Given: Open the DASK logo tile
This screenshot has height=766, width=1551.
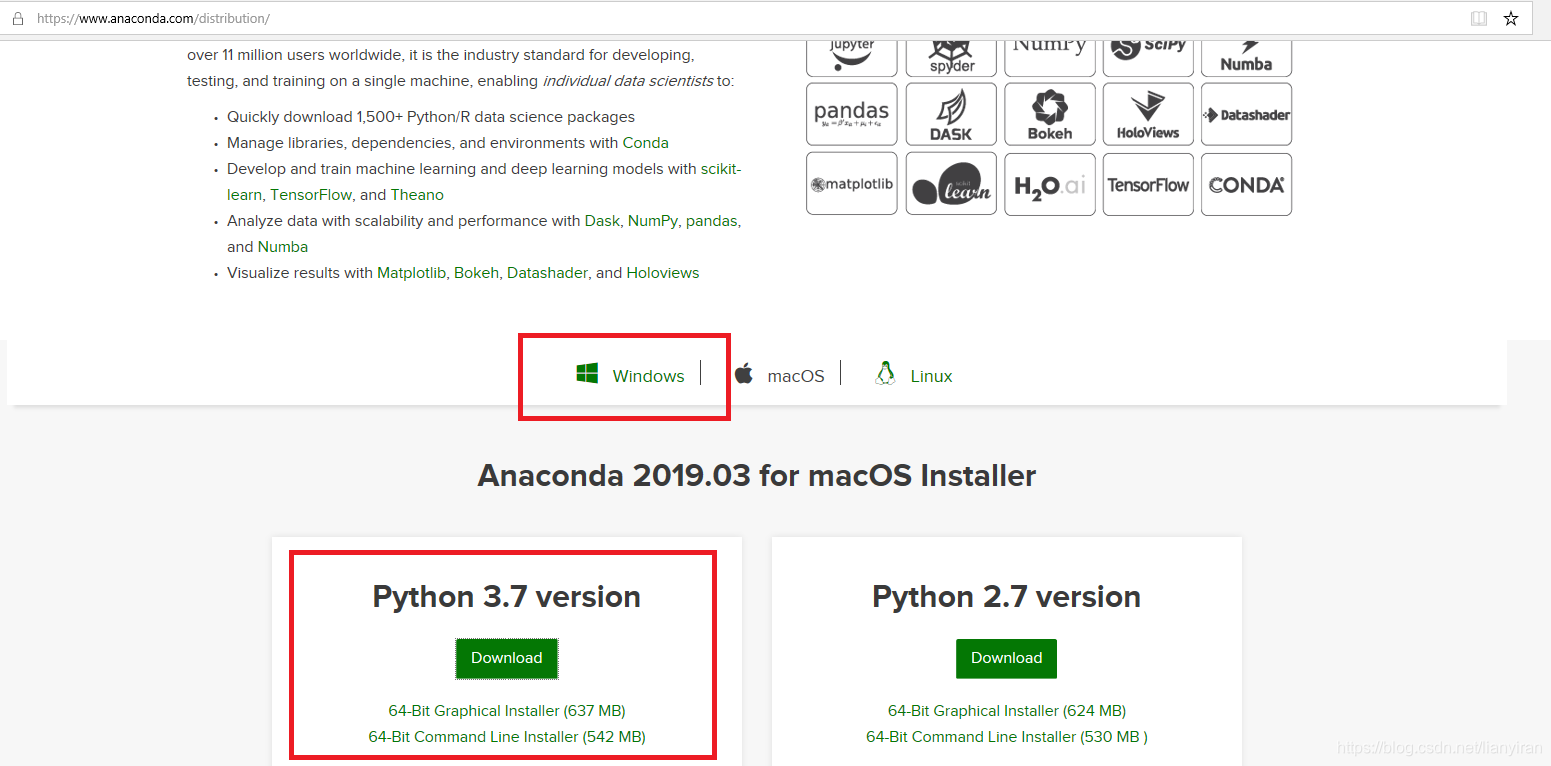Looking at the screenshot, I should 951,114.
